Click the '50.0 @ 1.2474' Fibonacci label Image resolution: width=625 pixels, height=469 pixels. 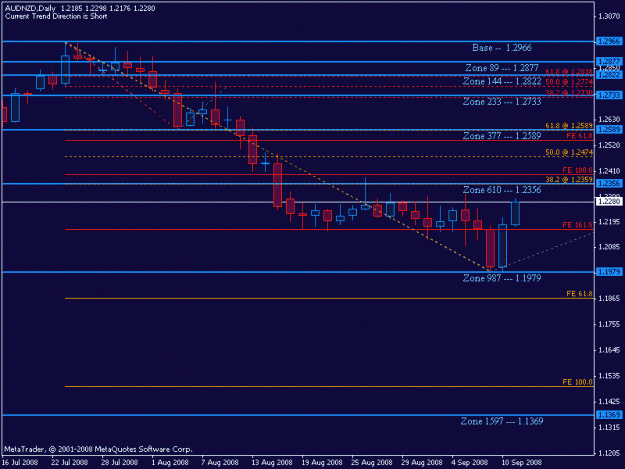[569, 152]
